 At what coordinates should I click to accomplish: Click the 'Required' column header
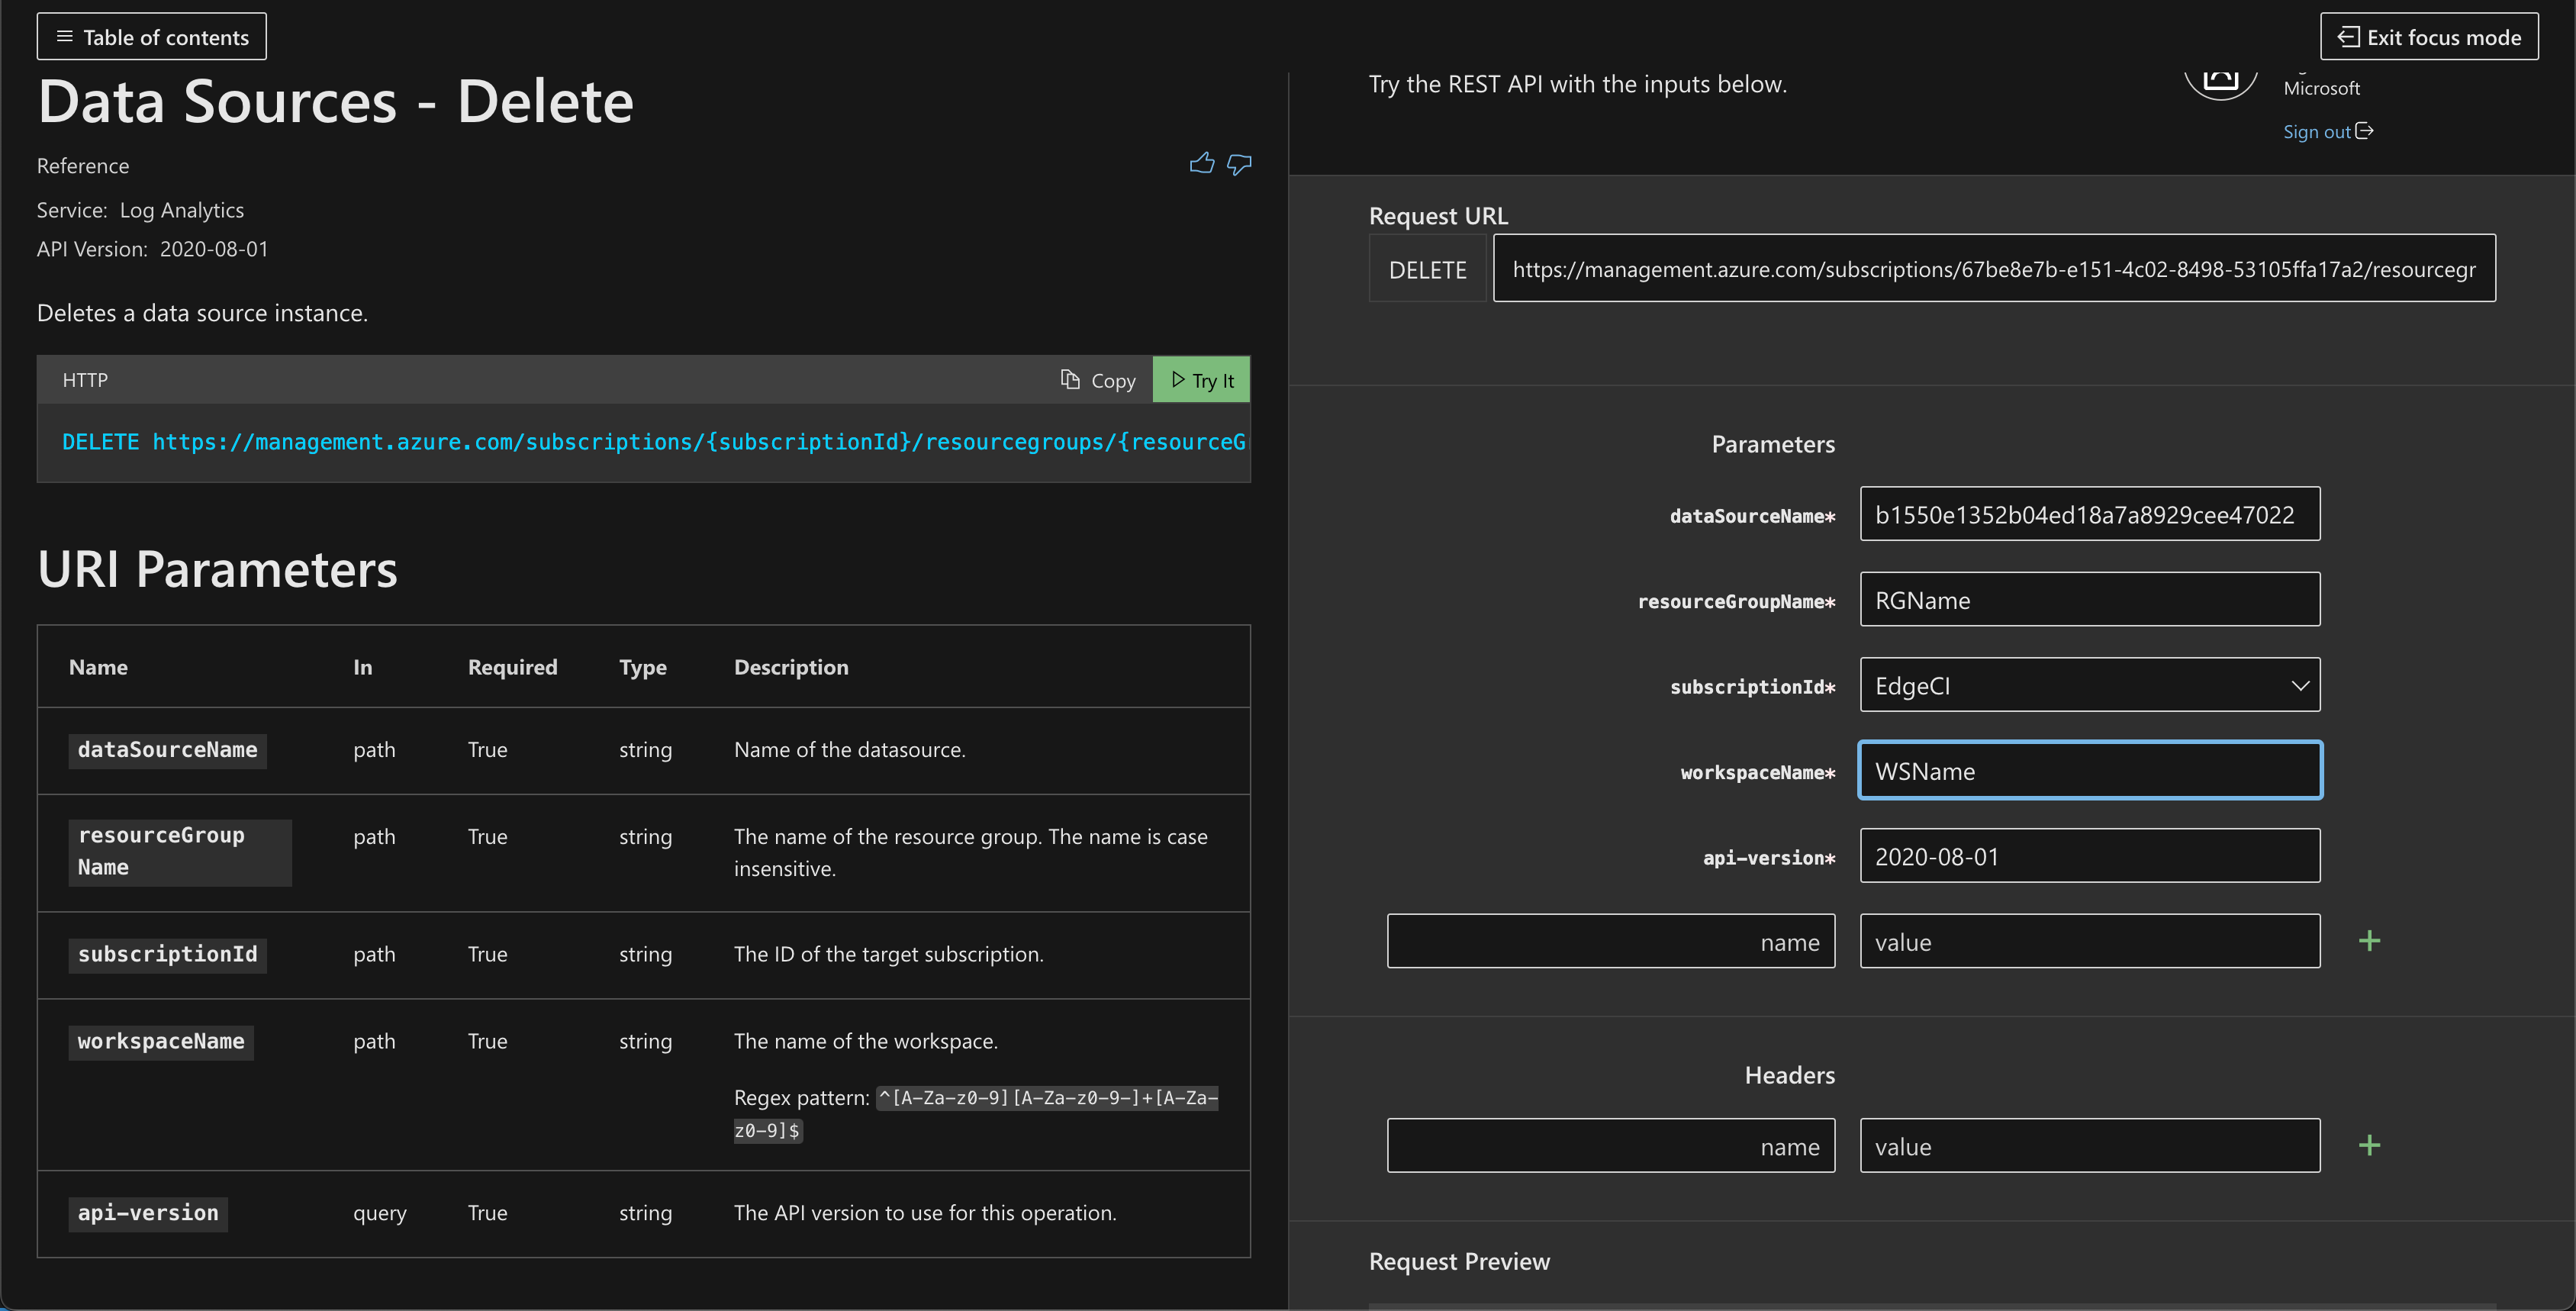(513, 667)
